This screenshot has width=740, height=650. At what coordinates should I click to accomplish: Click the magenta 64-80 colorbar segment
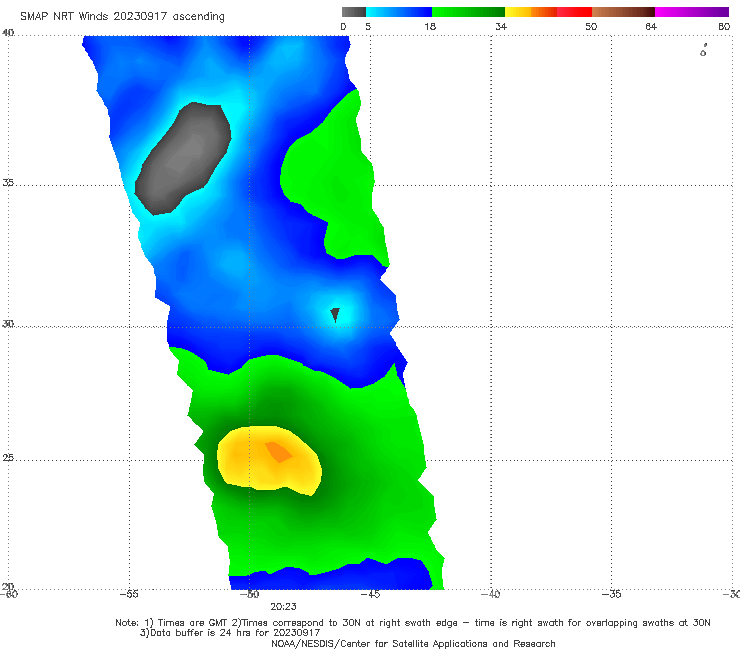click(x=692, y=12)
